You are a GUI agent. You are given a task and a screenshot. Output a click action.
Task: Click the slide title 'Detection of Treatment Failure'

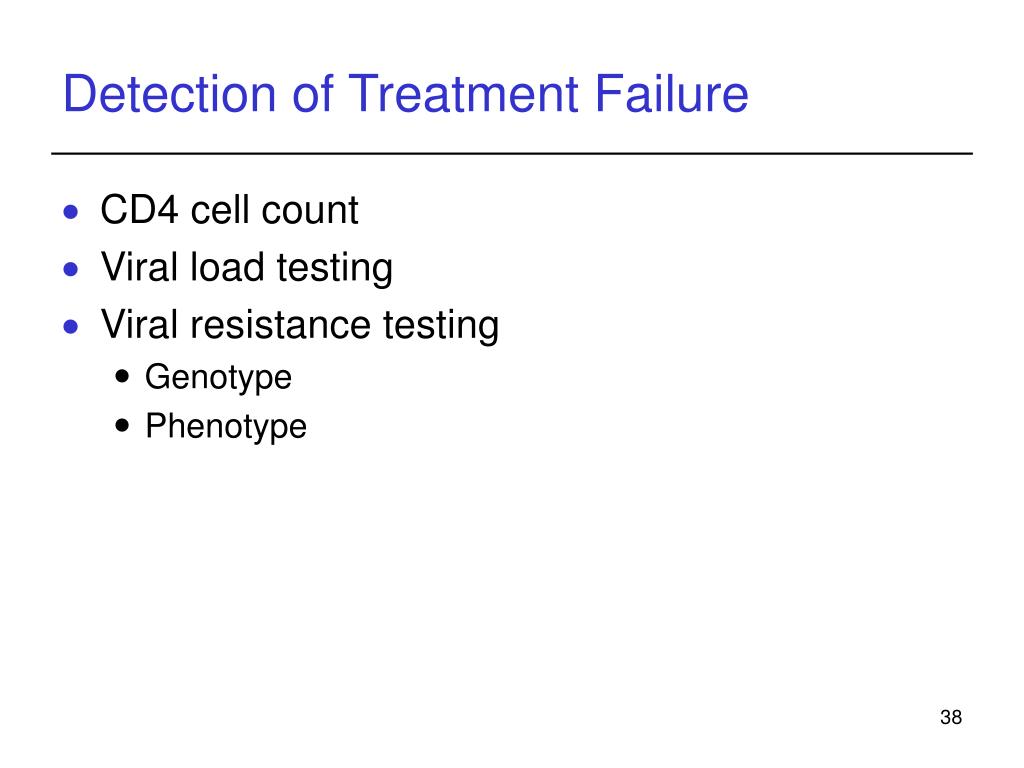coord(406,94)
